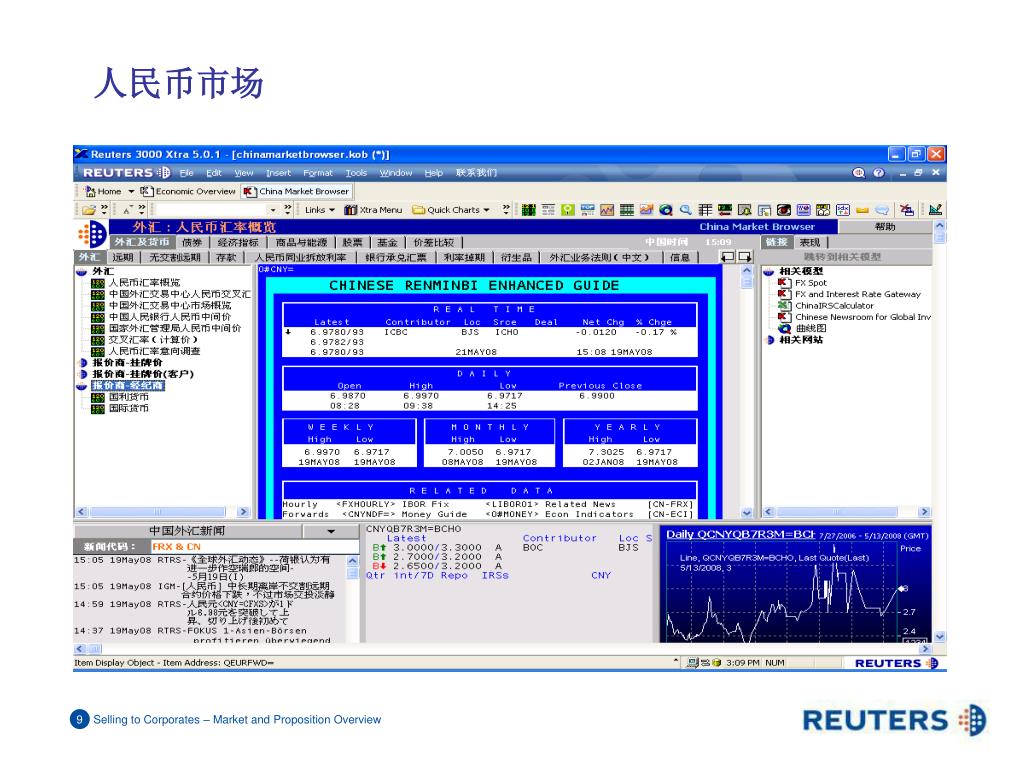Open the 曲线图 link in right panel
Viewport: 1024px width, 768px height.
[811, 328]
